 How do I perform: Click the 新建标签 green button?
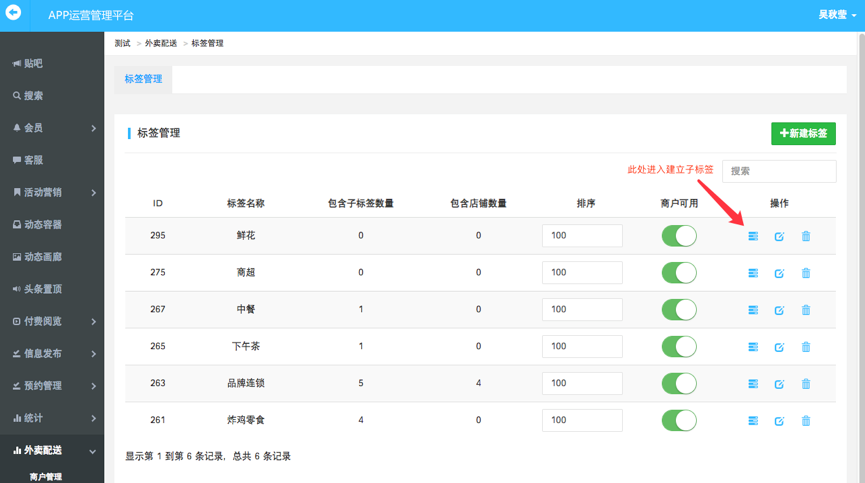[x=803, y=133]
